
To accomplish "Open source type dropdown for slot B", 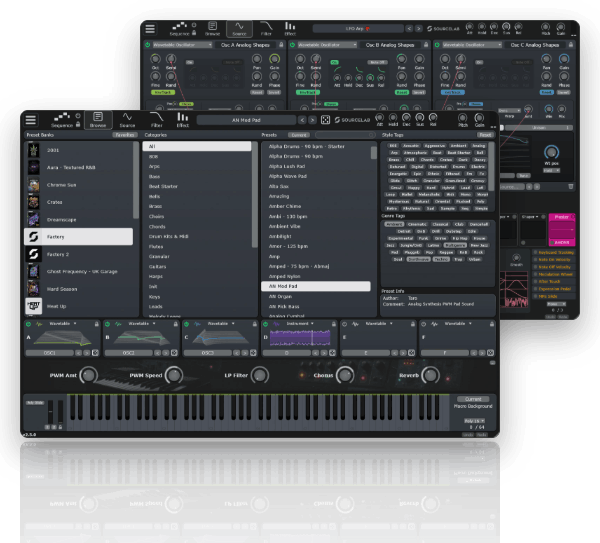I will (142, 324).
